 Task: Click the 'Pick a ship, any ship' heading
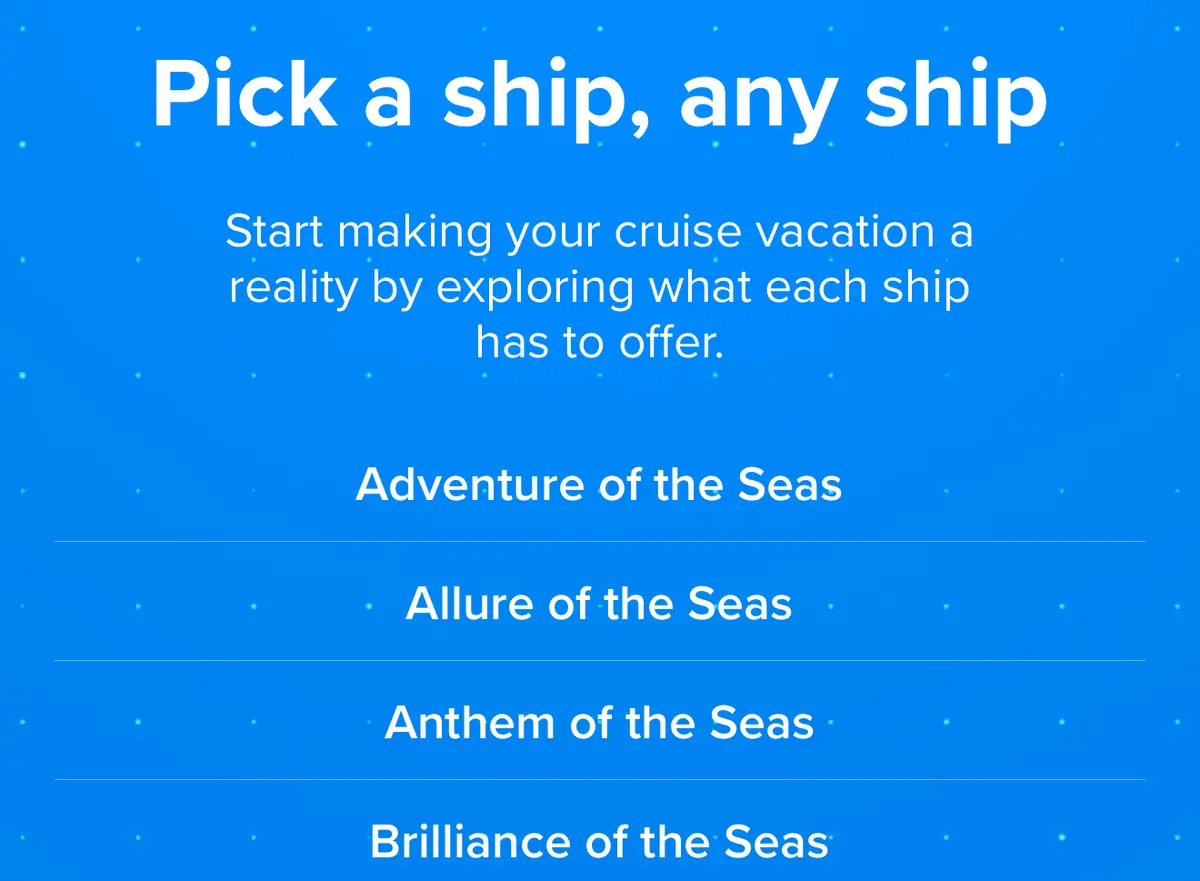(x=600, y=94)
